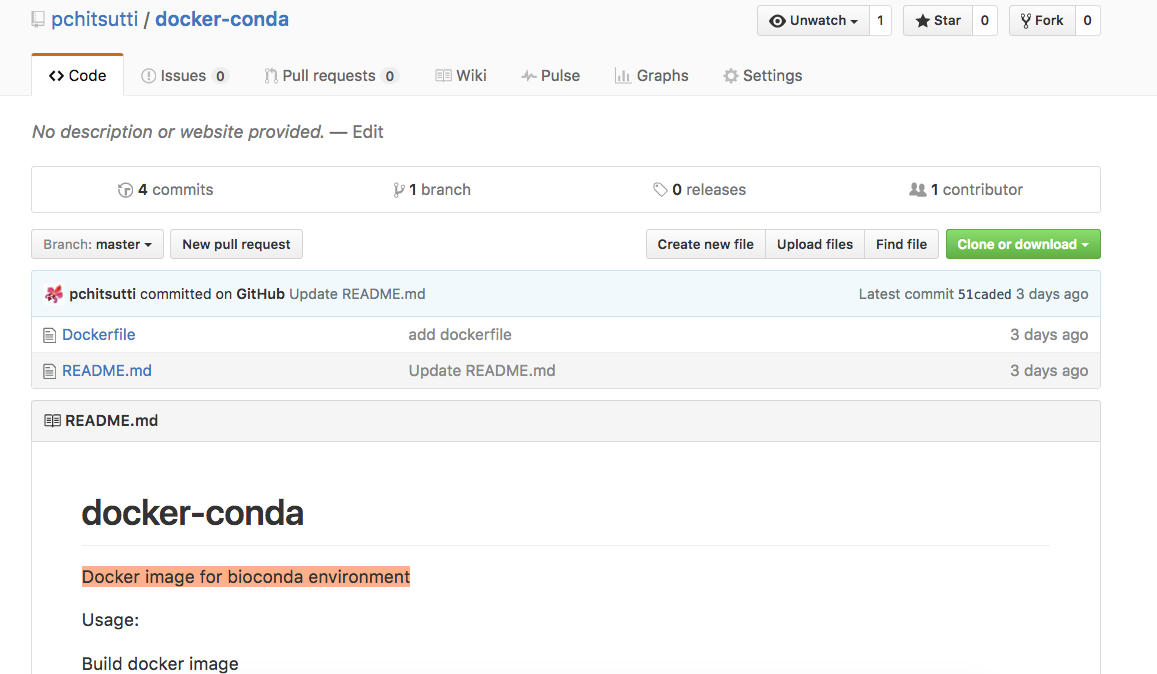This screenshot has width=1157, height=674.
Task: Click New pull request button
Action: click(236, 244)
